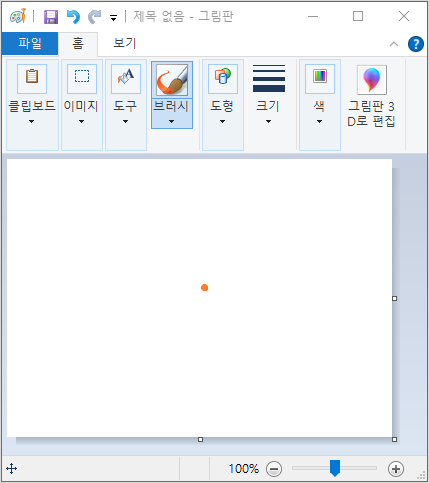This screenshot has height=483, width=429.
Task: Collapse the ribbon with the chevron
Action: pyautogui.click(x=394, y=44)
